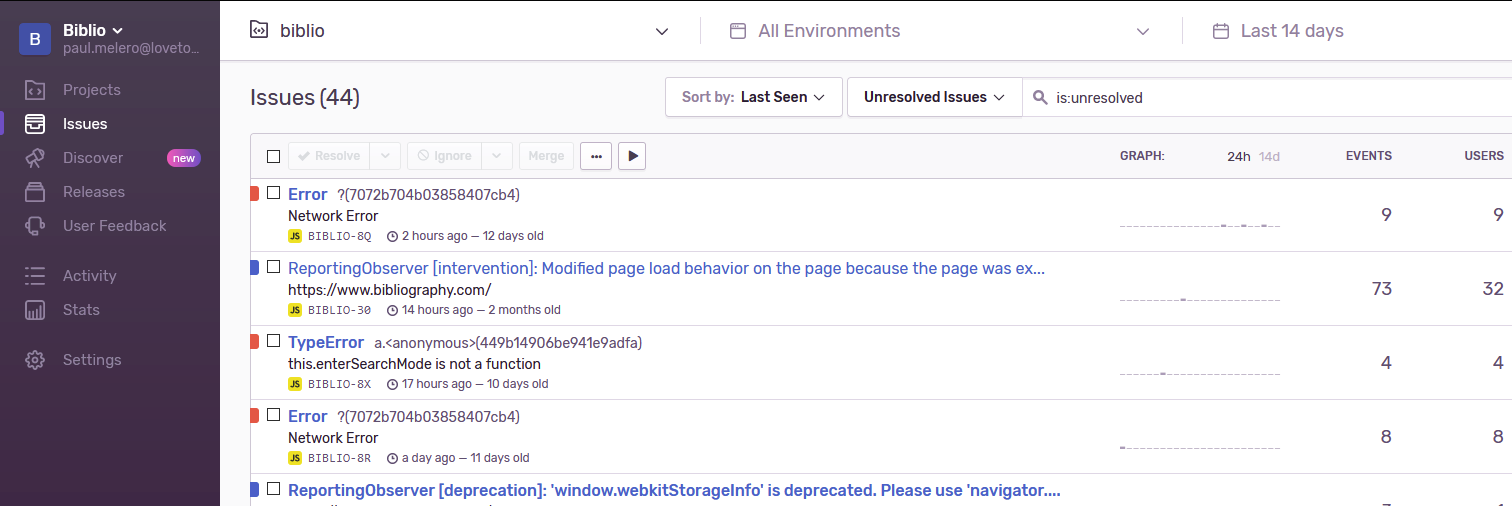Screen dimensions: 1512x506
Task: Open the All Environments selector
Action: [940, 31]
